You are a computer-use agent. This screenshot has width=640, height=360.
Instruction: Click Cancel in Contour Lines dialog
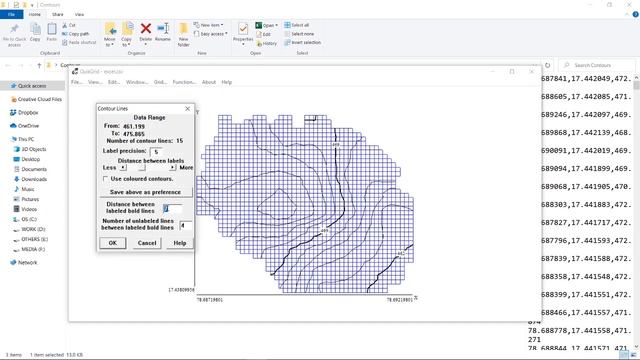pyautogui.click(x=147, y=243)
